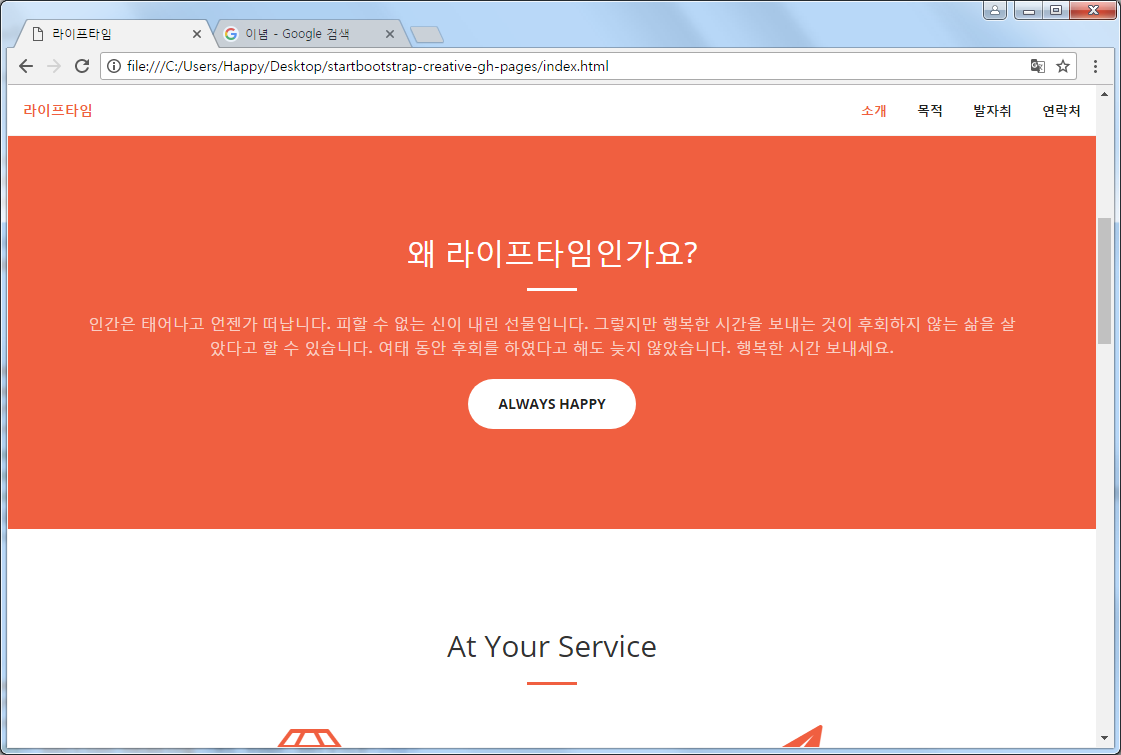Click scrollbar up arrow
The image size is (1121, 755).
[1105, 94]
